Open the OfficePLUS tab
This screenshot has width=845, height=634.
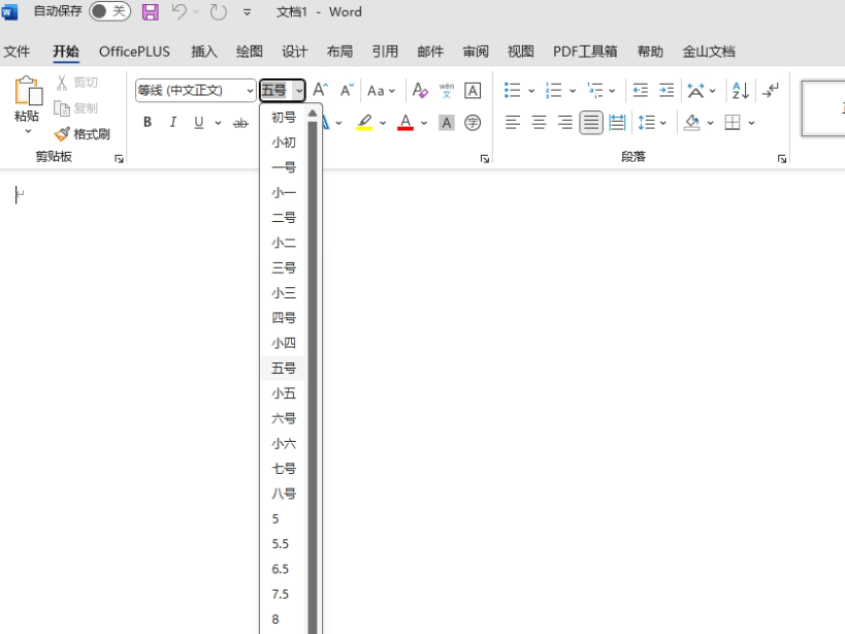[135, 51]
